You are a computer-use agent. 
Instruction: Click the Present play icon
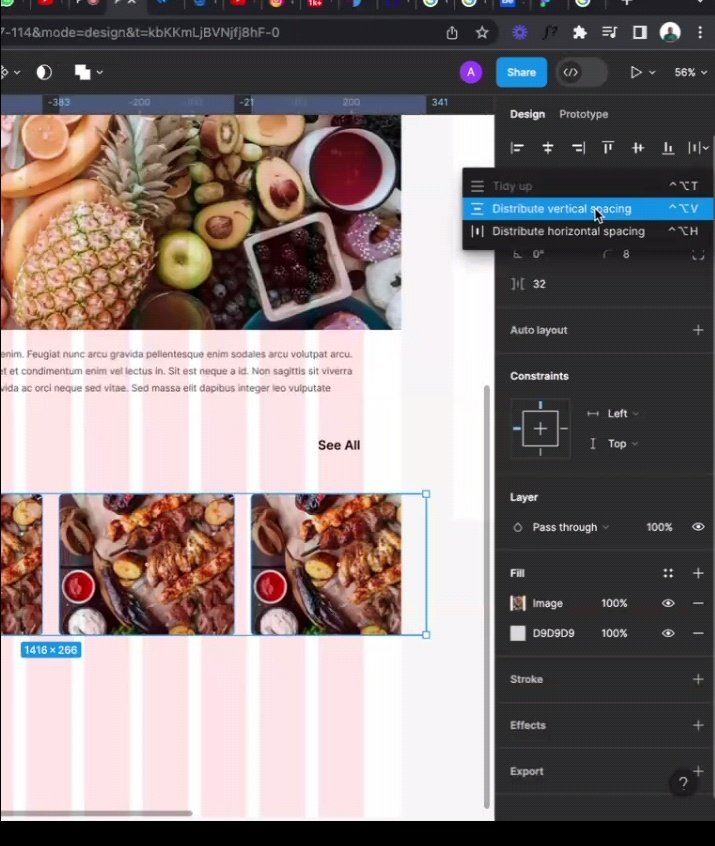[x=636, y=72]
